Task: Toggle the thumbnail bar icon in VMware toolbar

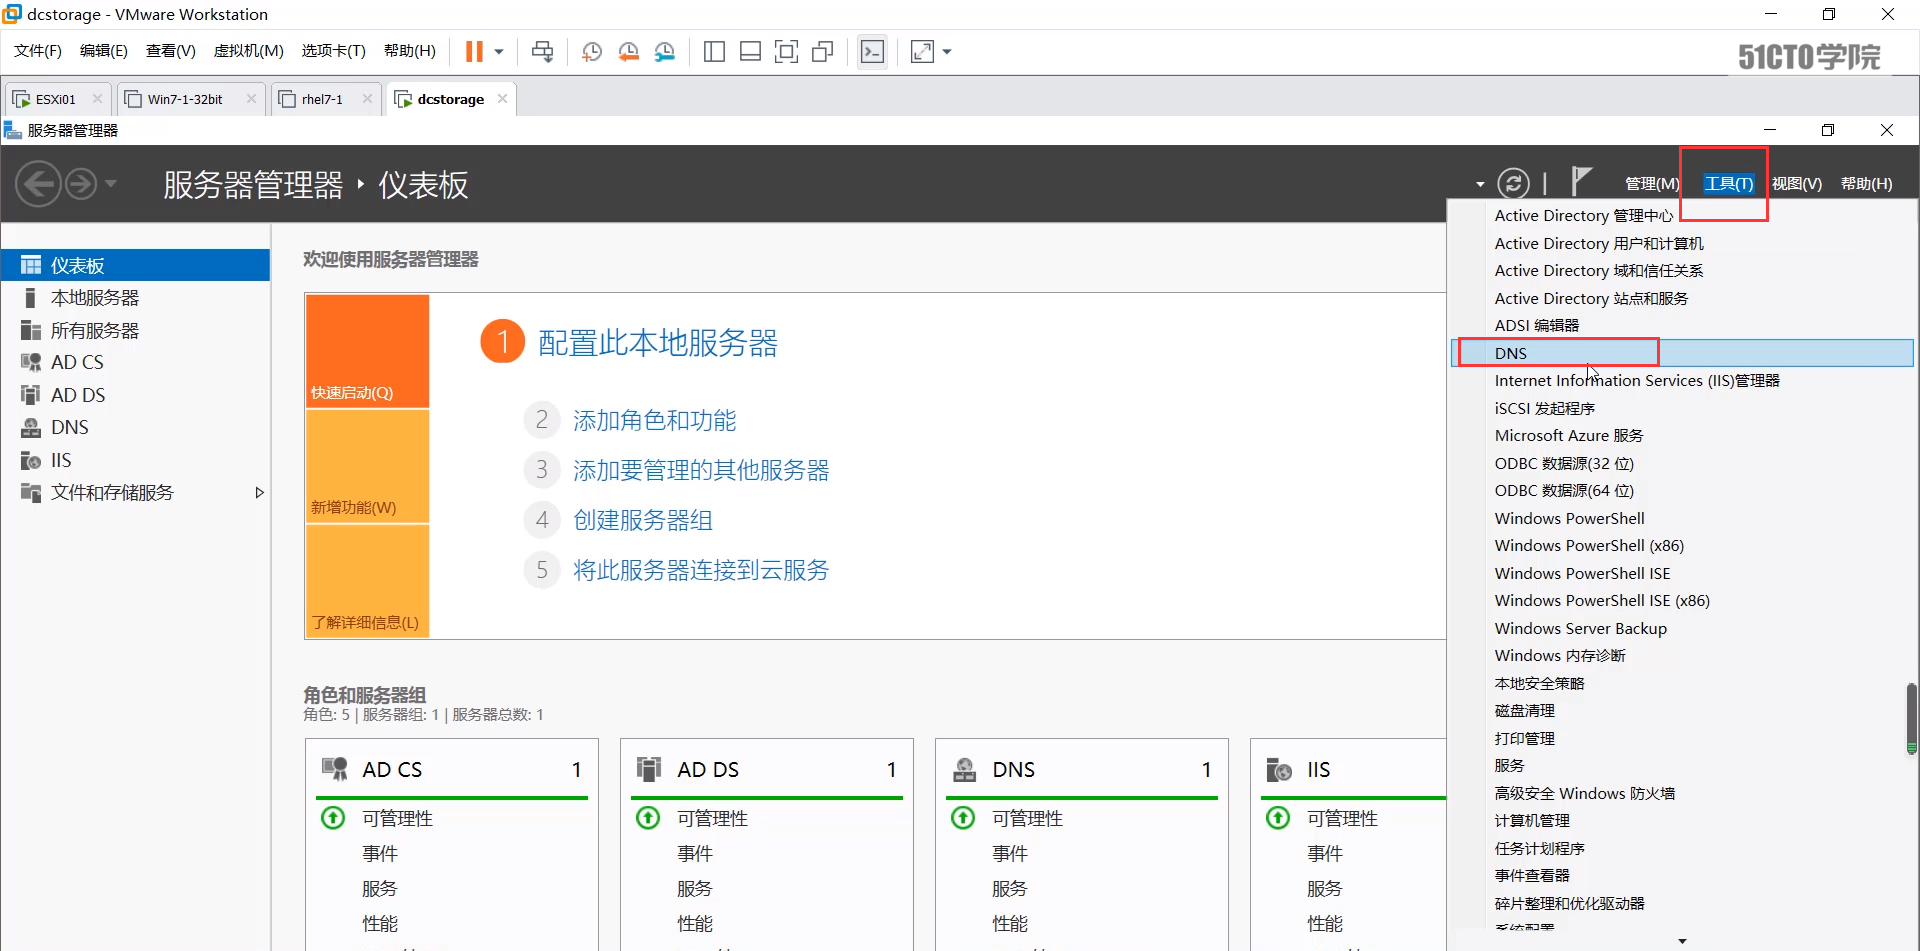Action: pyautogui.click(x=750, y=51)
